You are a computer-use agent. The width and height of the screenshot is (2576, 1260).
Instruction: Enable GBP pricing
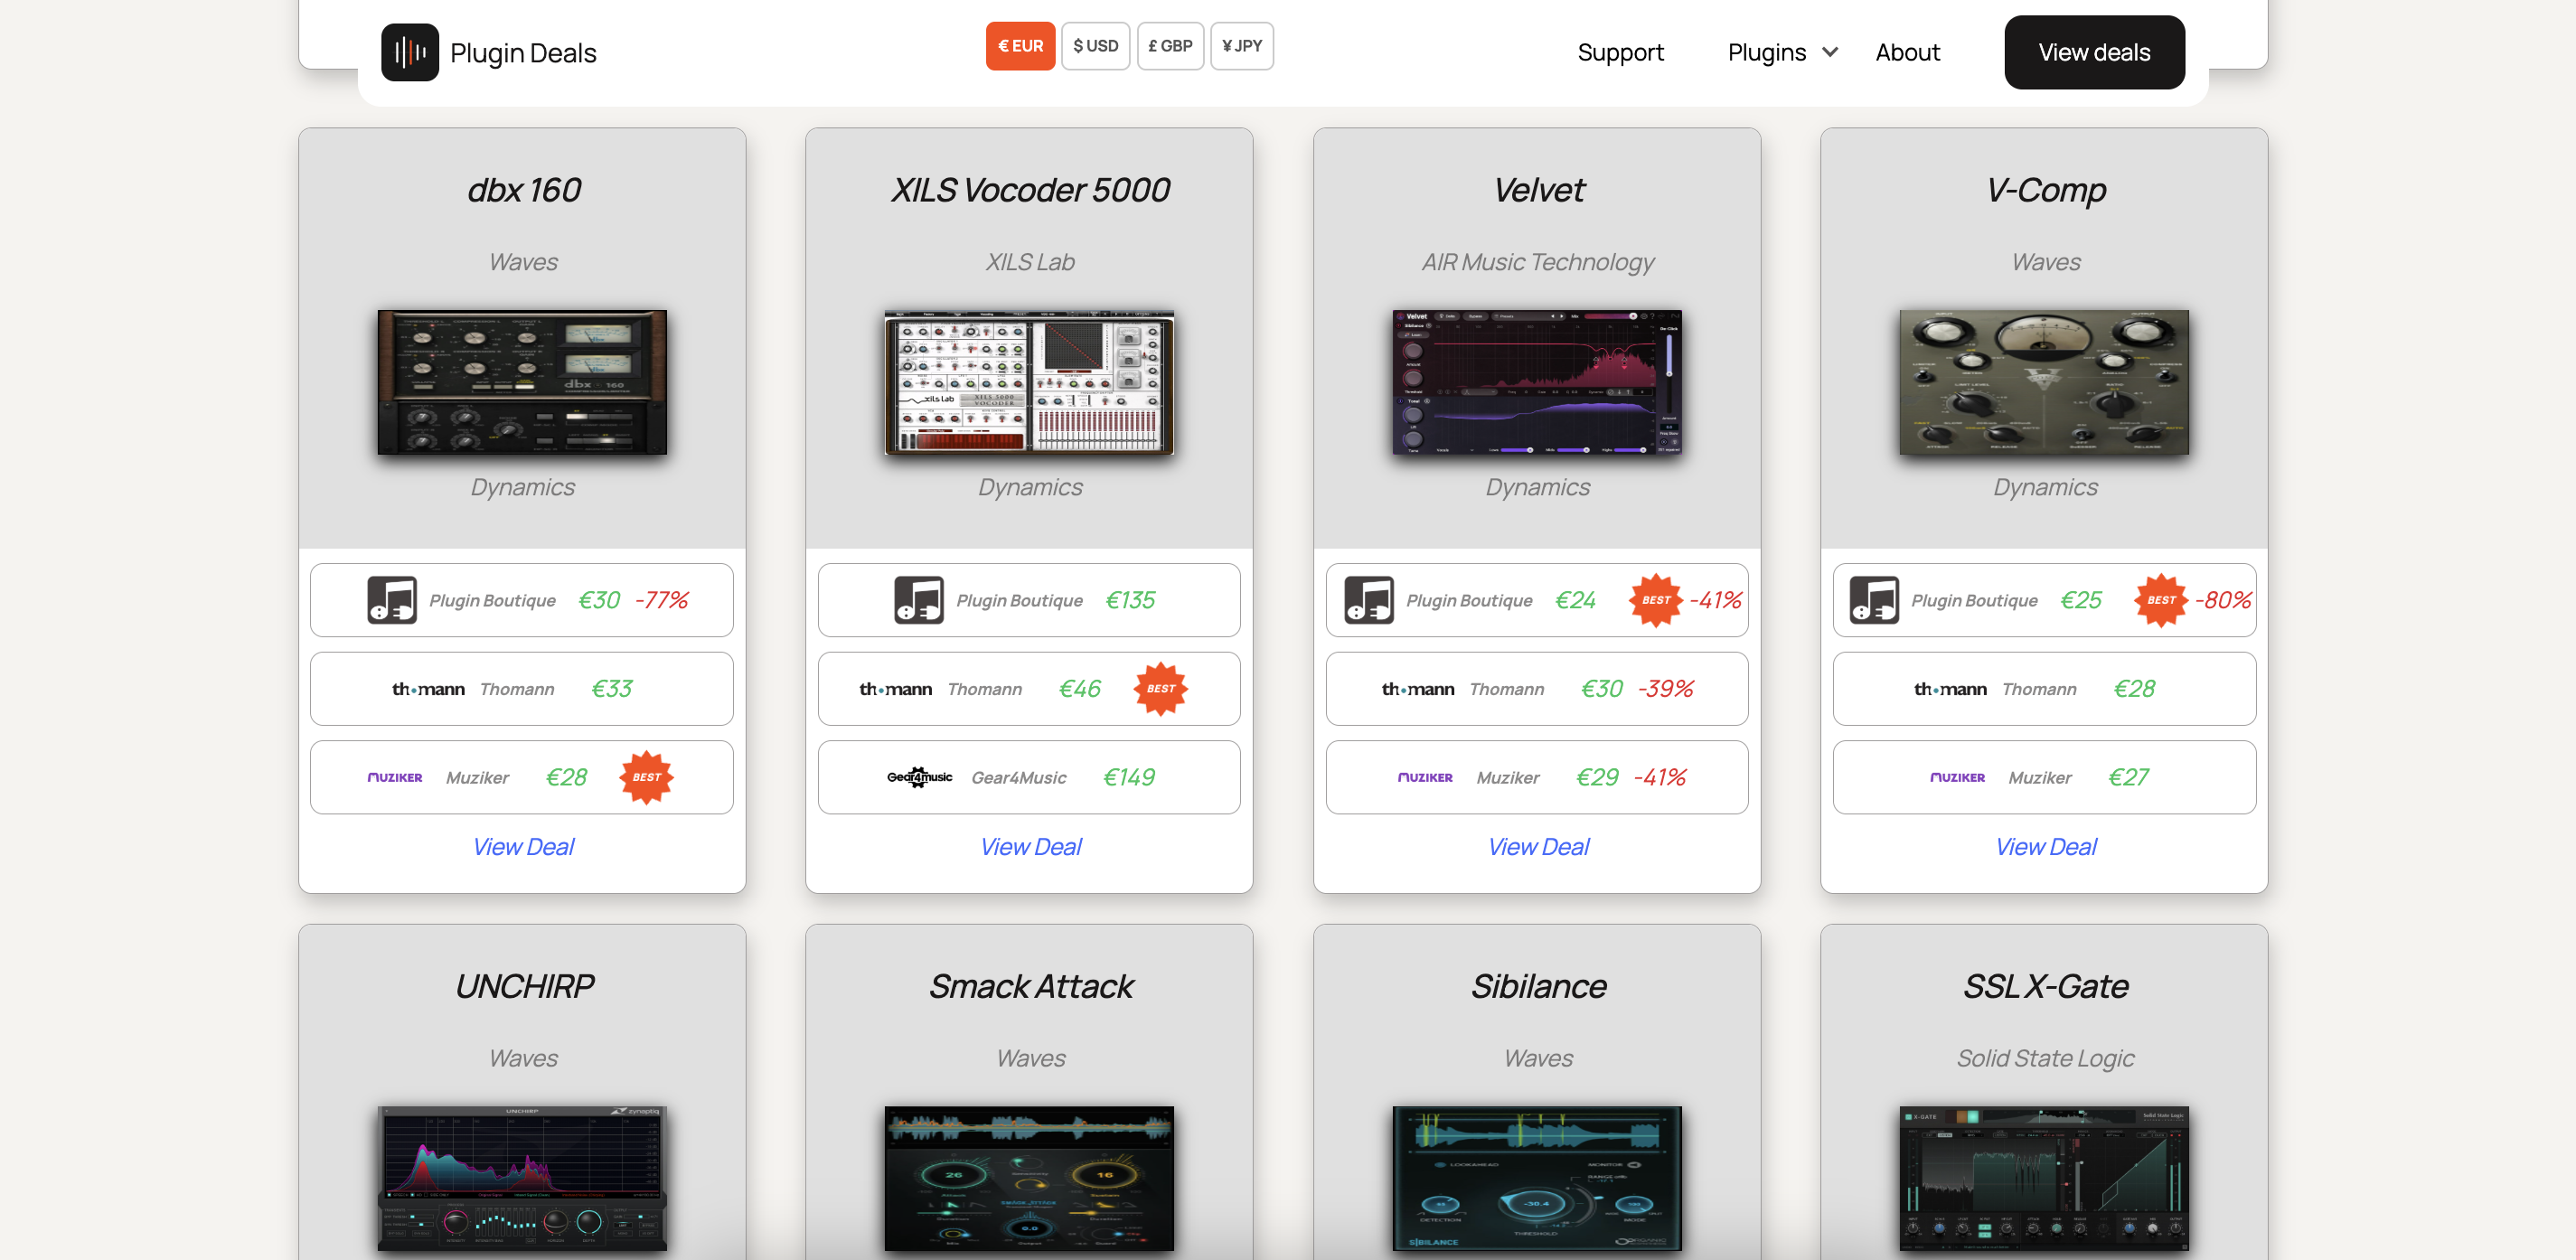pos(1170,45)
